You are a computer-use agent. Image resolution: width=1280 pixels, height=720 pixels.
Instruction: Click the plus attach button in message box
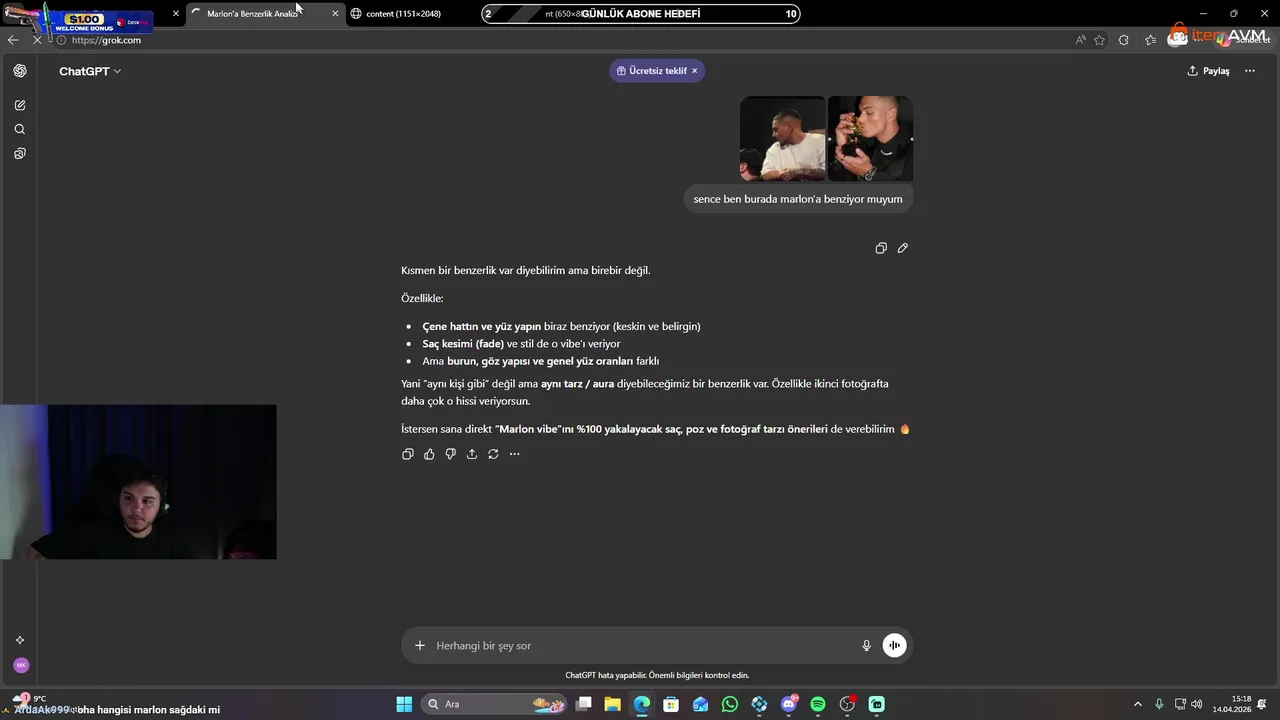pyautogui.click(x=420, y=646)
